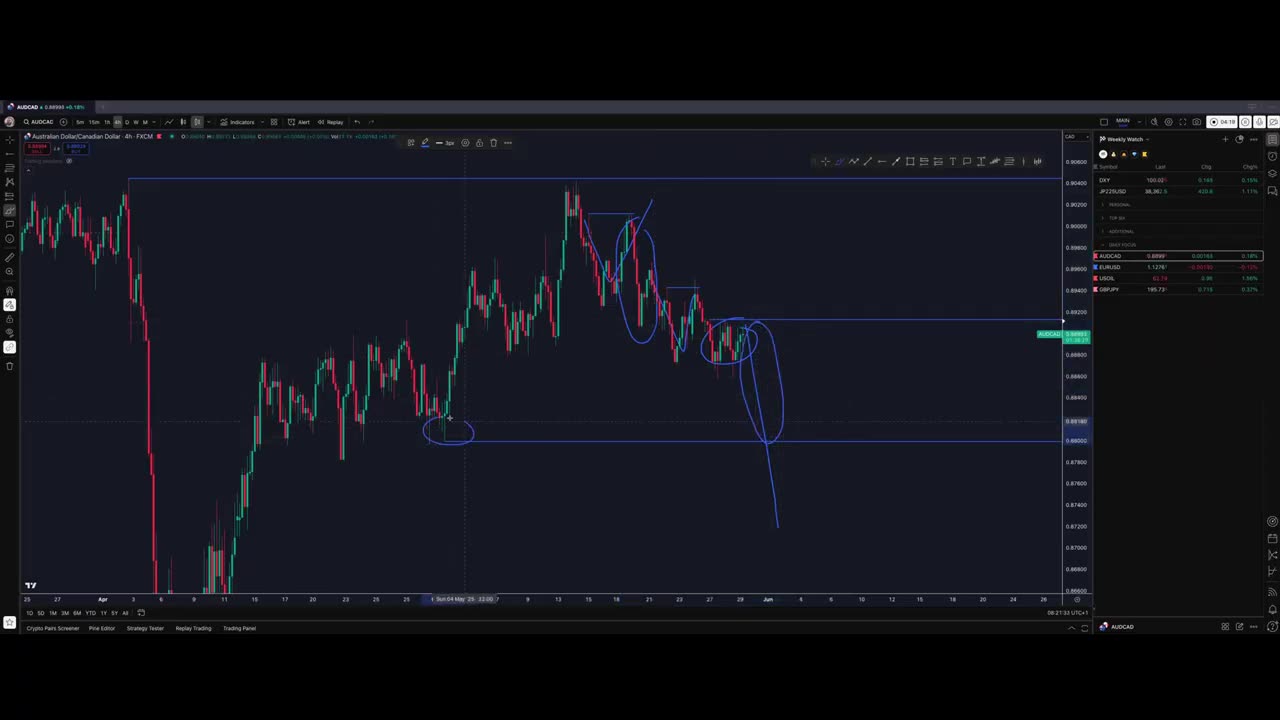Select the trash remove drawings tool in left toolbar

[9, 366]
